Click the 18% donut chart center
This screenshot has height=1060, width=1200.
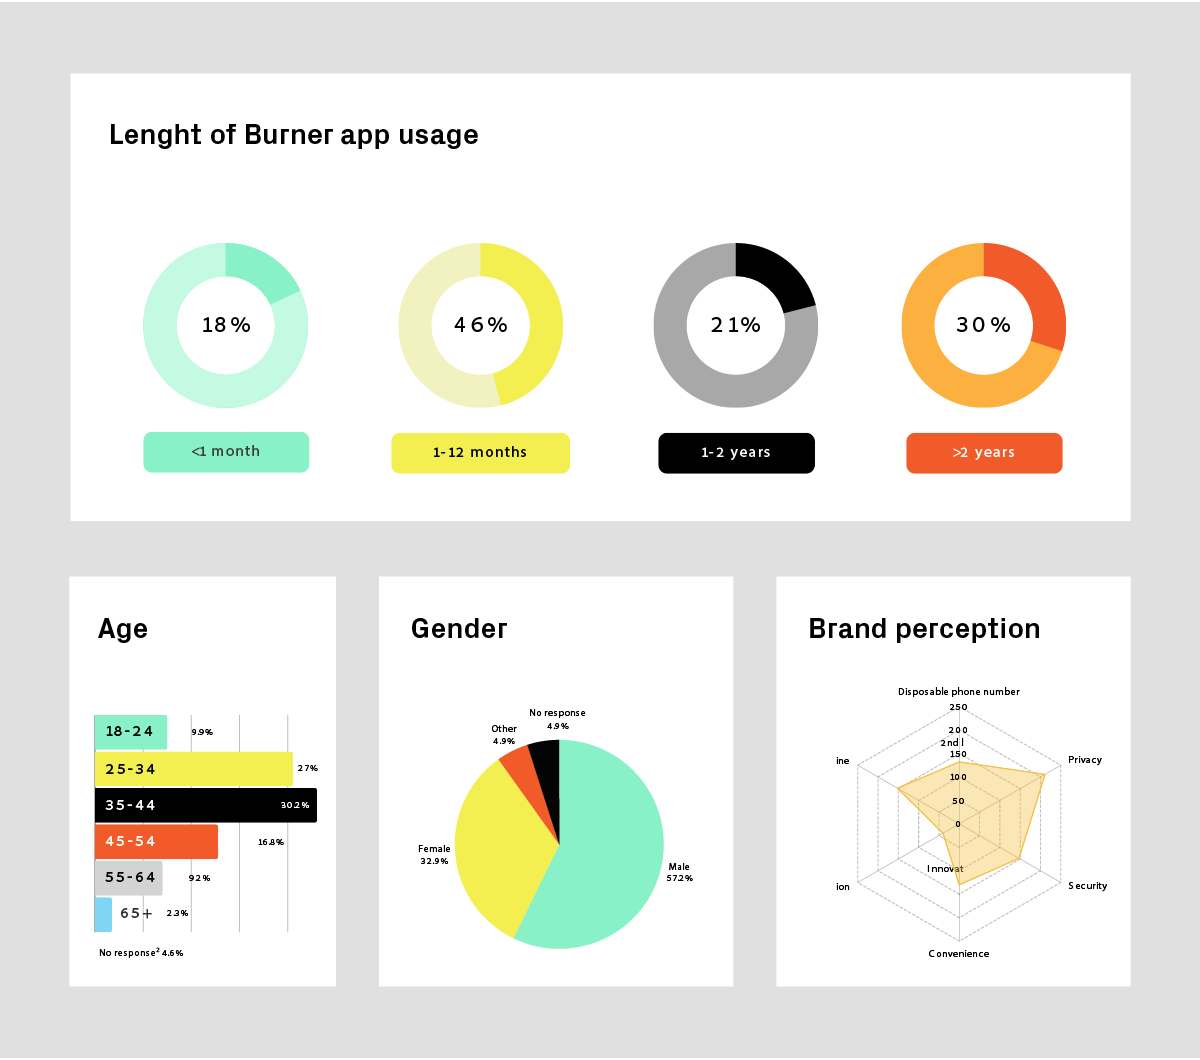coord(226,325)
